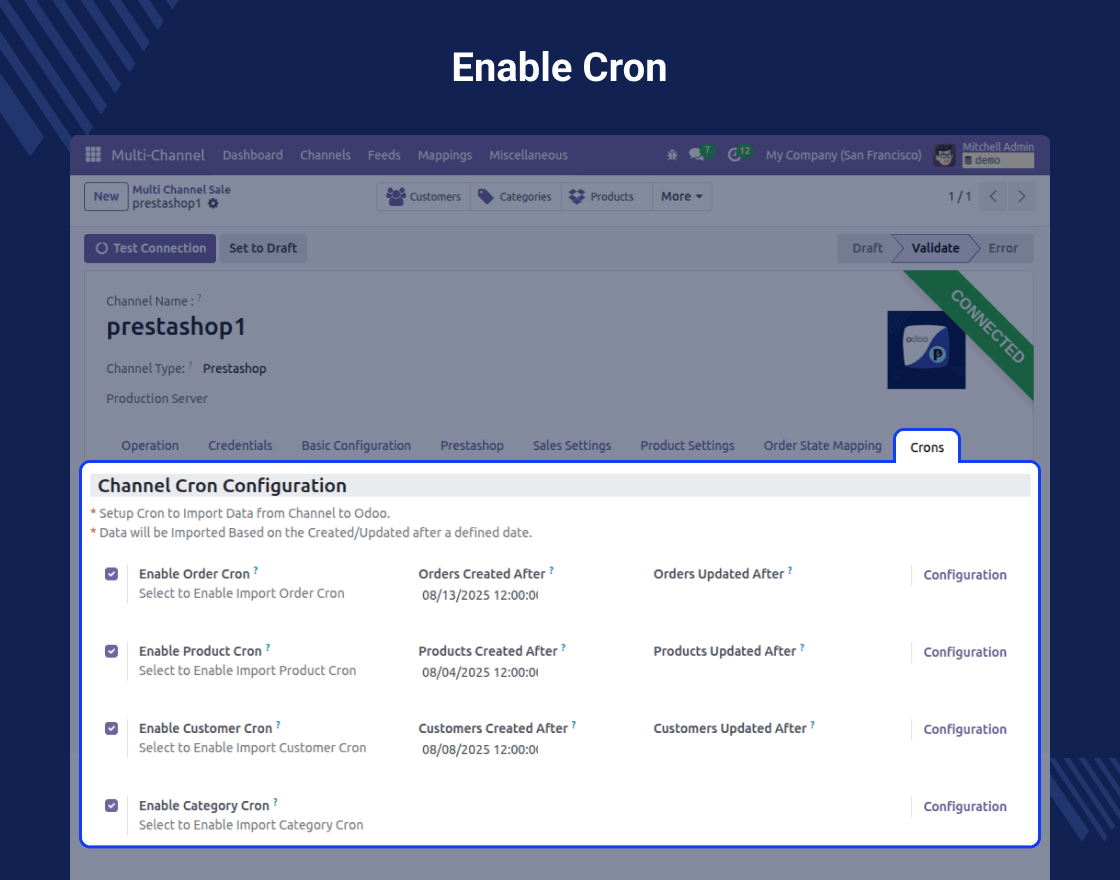
Task: Select the Draft status stage
Action: coord(867,248)
